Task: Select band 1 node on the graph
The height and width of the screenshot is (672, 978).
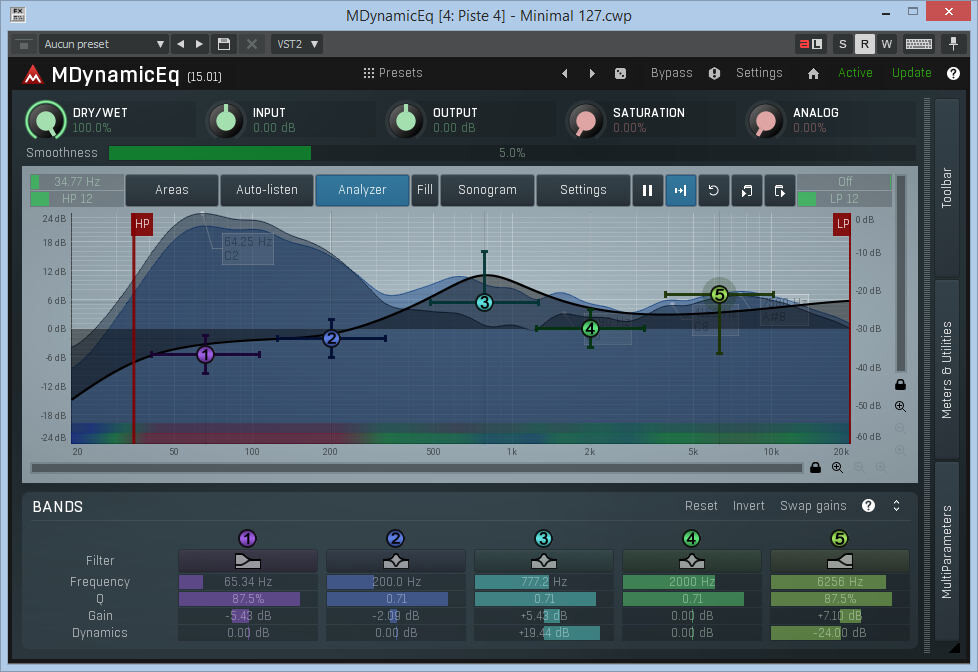Action: (205, 354)
